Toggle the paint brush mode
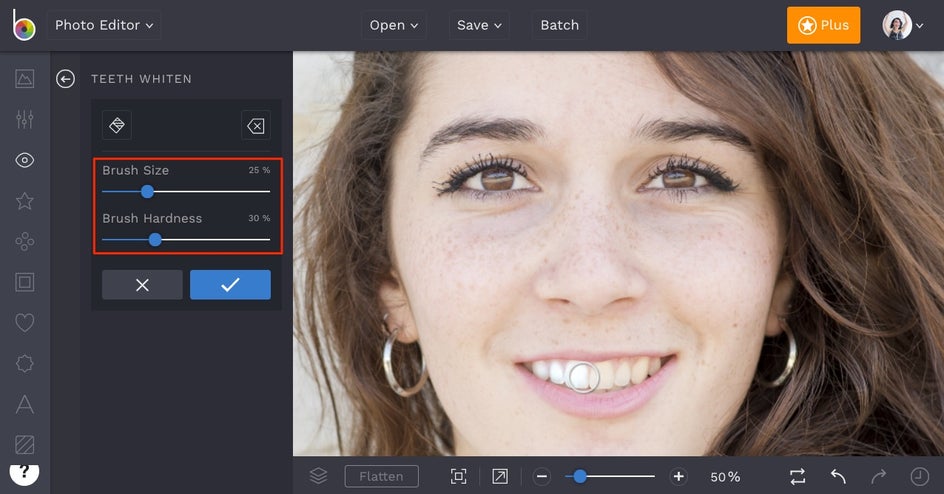Image resolution: width=944 pixels, height=494 pixels. (117, 126)
